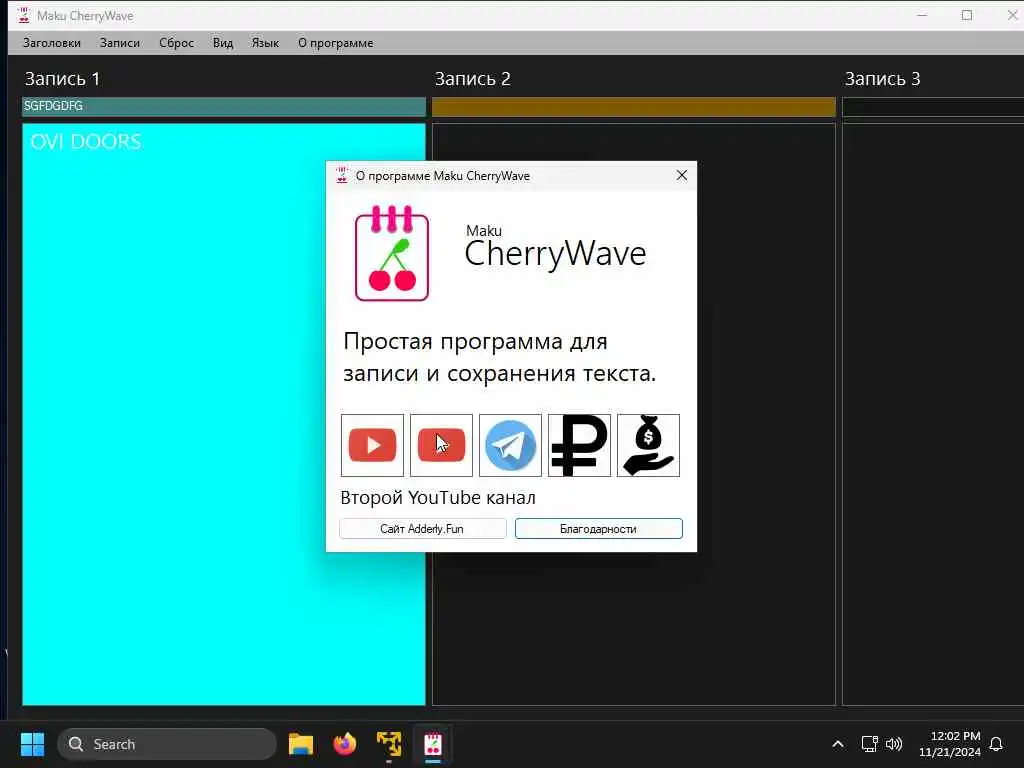Show hidden tray icons chevron

[x=838, y=744]
